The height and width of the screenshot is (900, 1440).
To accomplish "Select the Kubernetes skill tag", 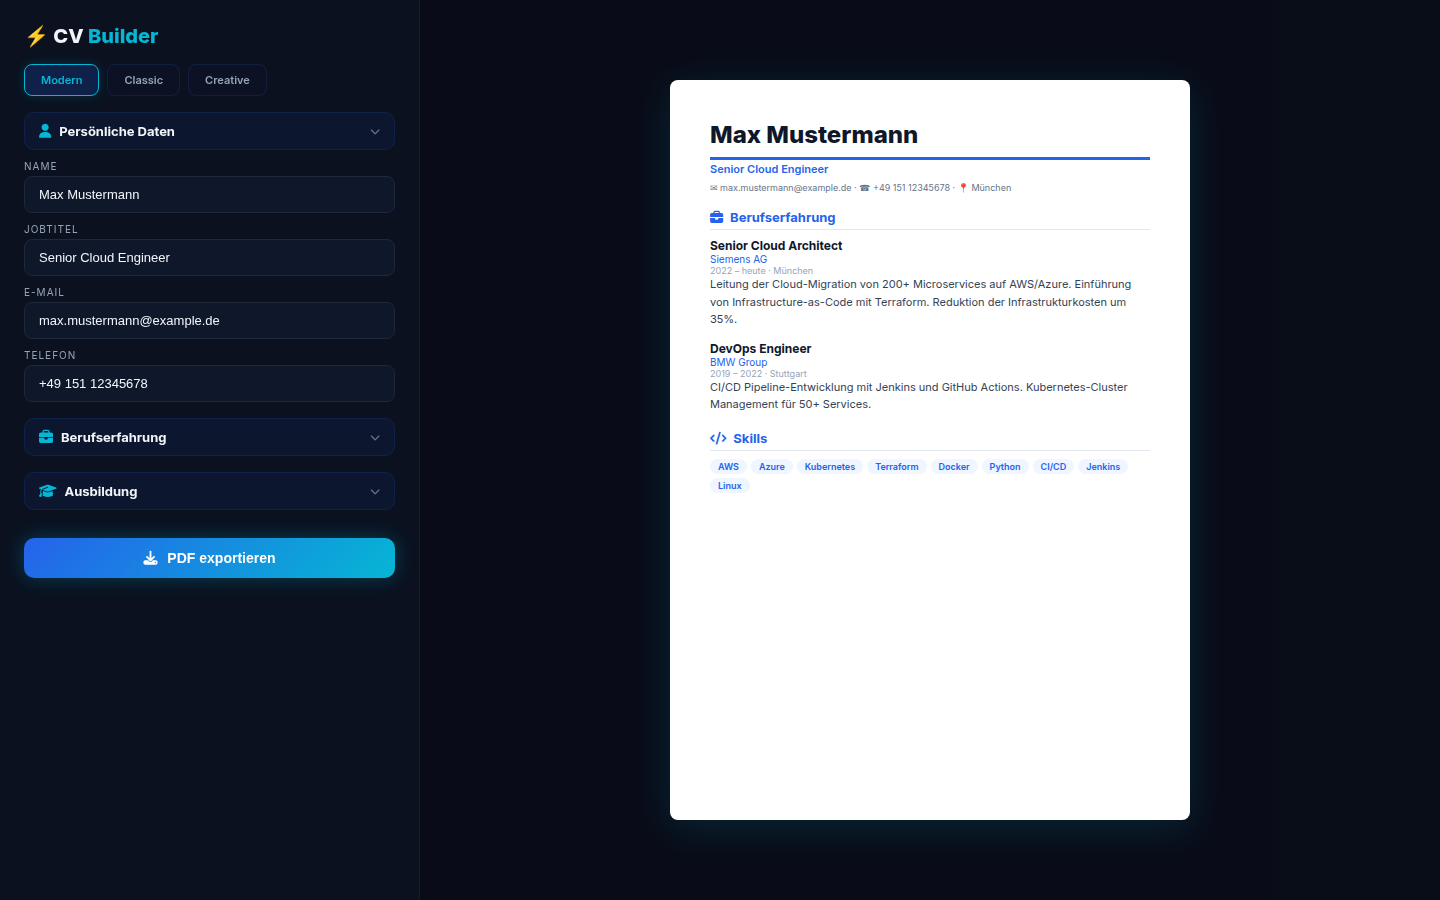I will point(830,466).
